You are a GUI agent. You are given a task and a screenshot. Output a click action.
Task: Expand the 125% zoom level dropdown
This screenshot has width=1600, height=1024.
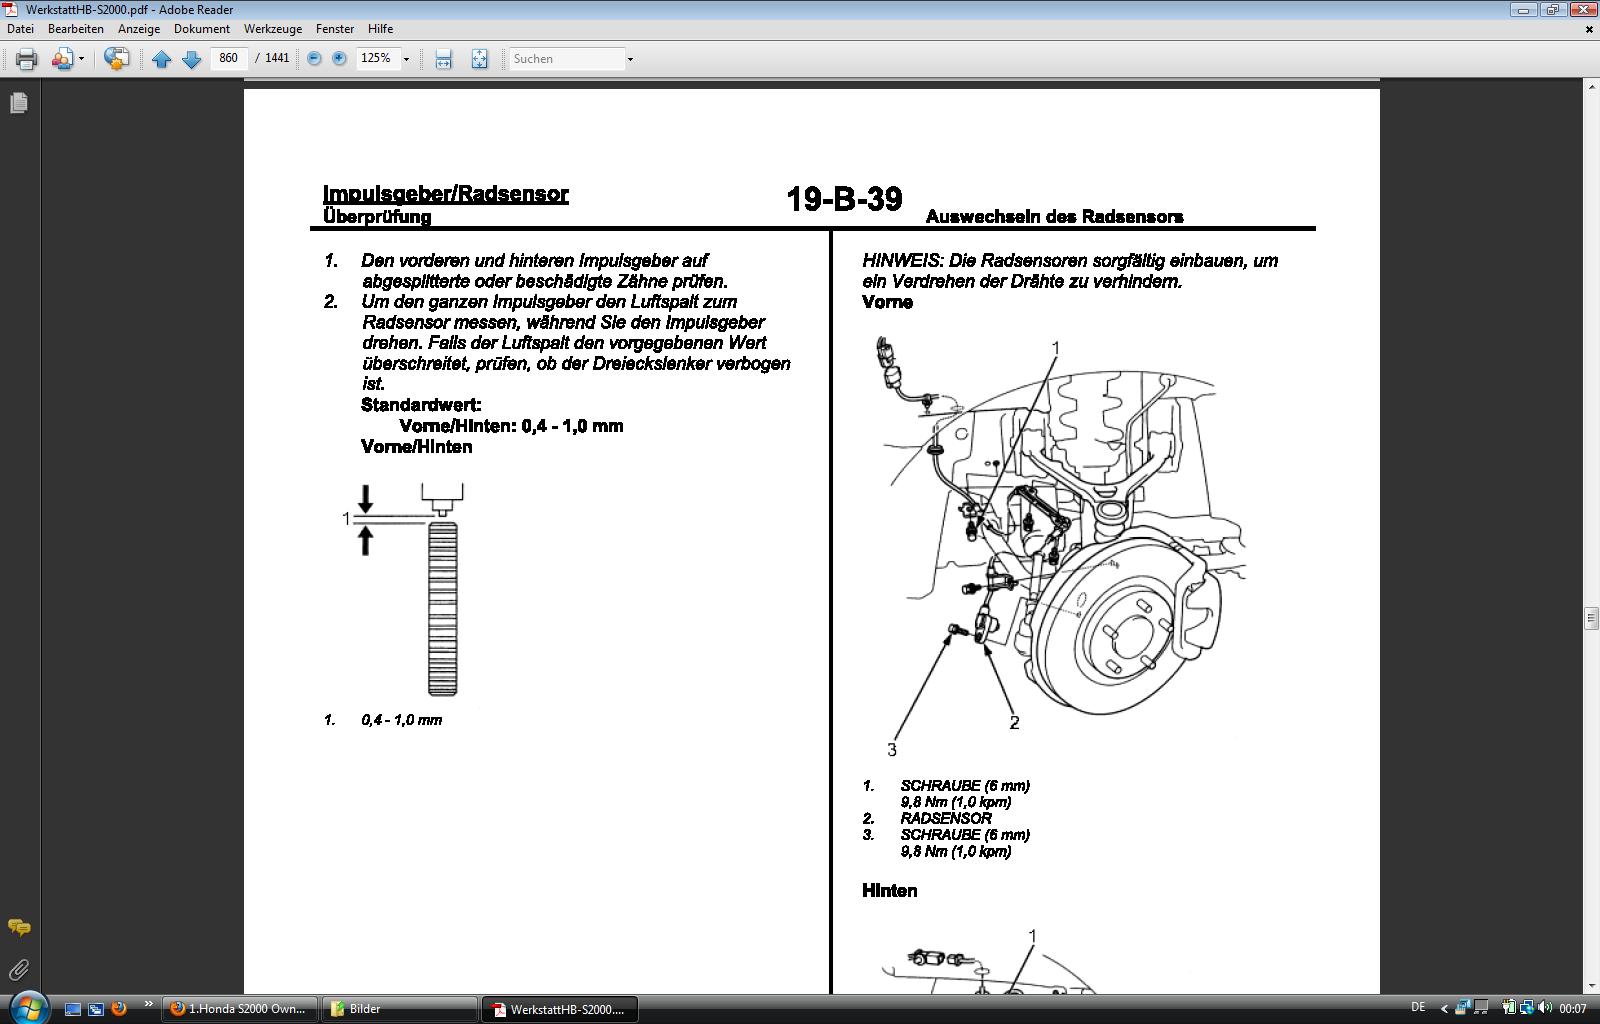coord(406,59)
